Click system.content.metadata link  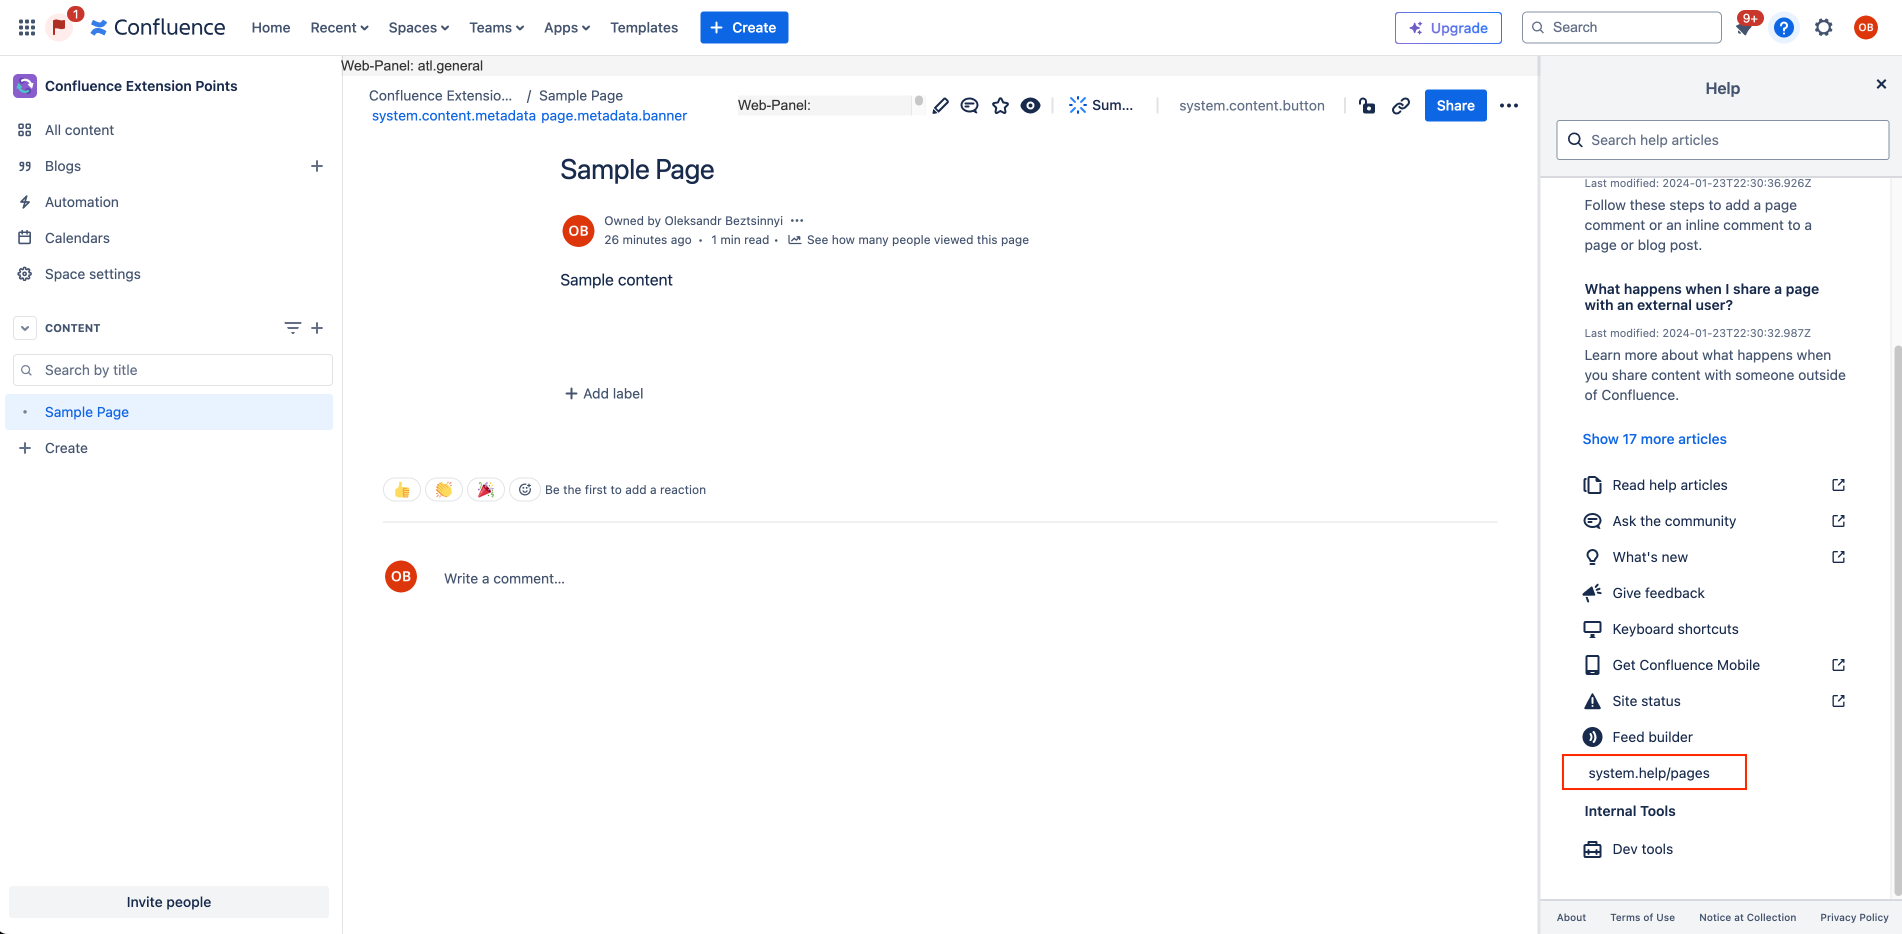pos(454,116)
